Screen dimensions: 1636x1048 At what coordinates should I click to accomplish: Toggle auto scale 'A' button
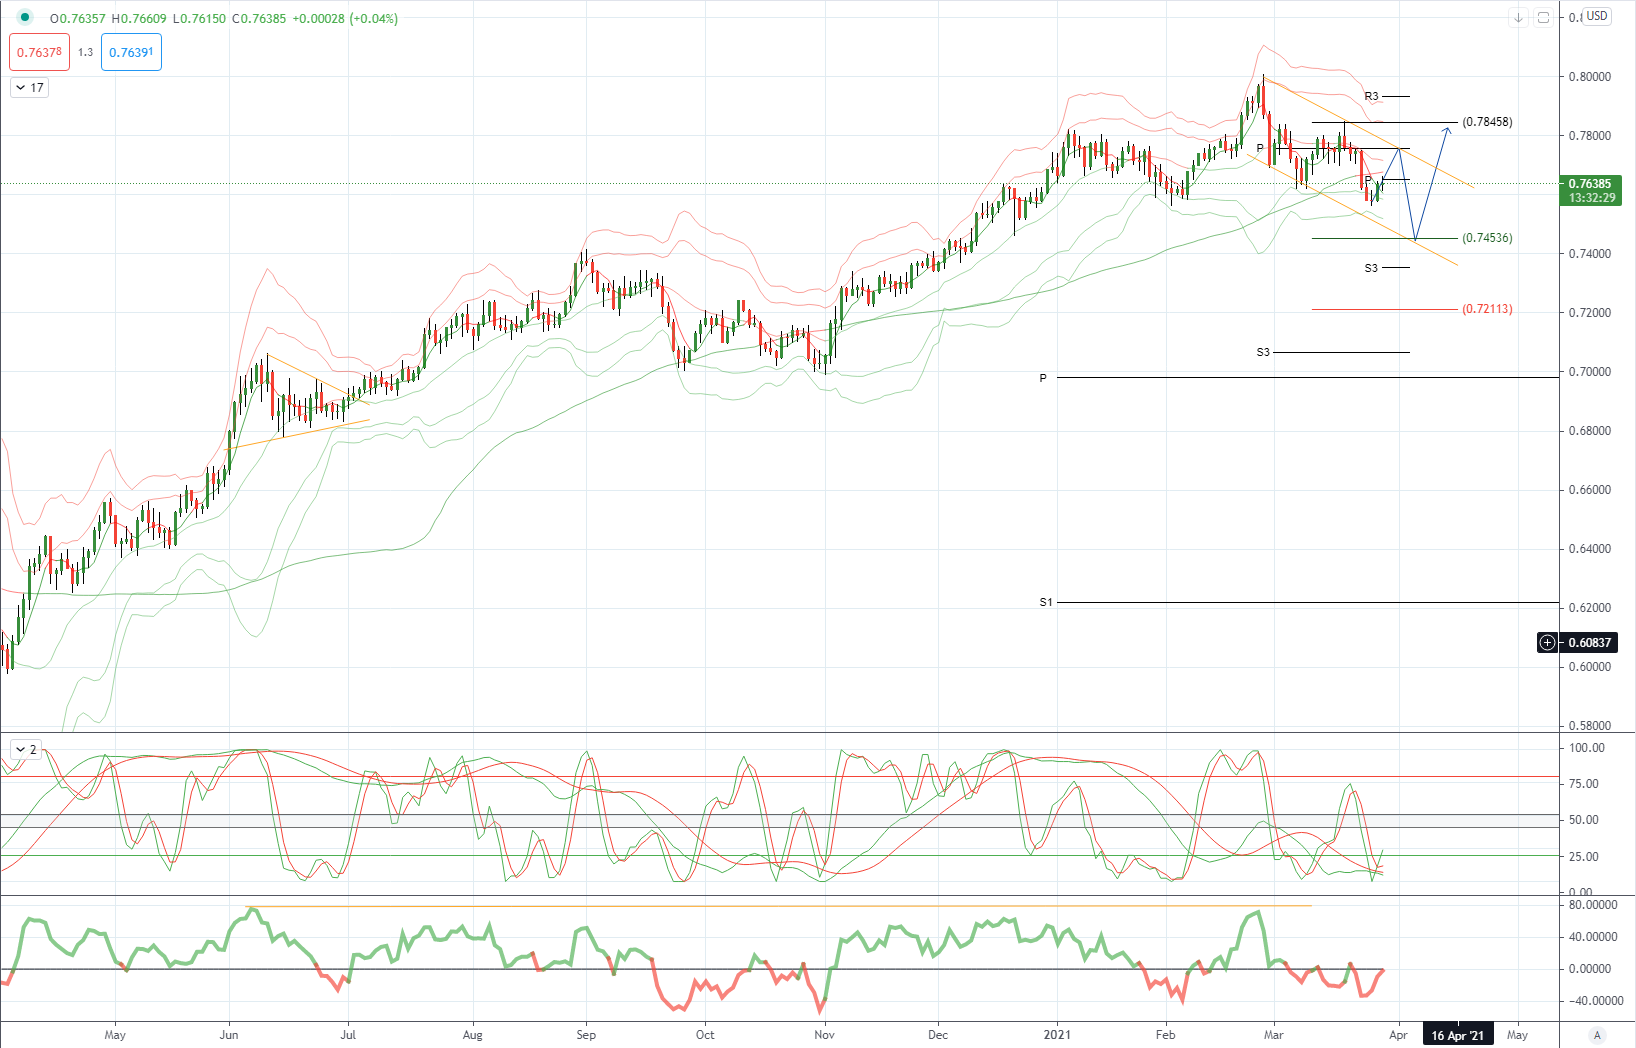point(1597,1035)
